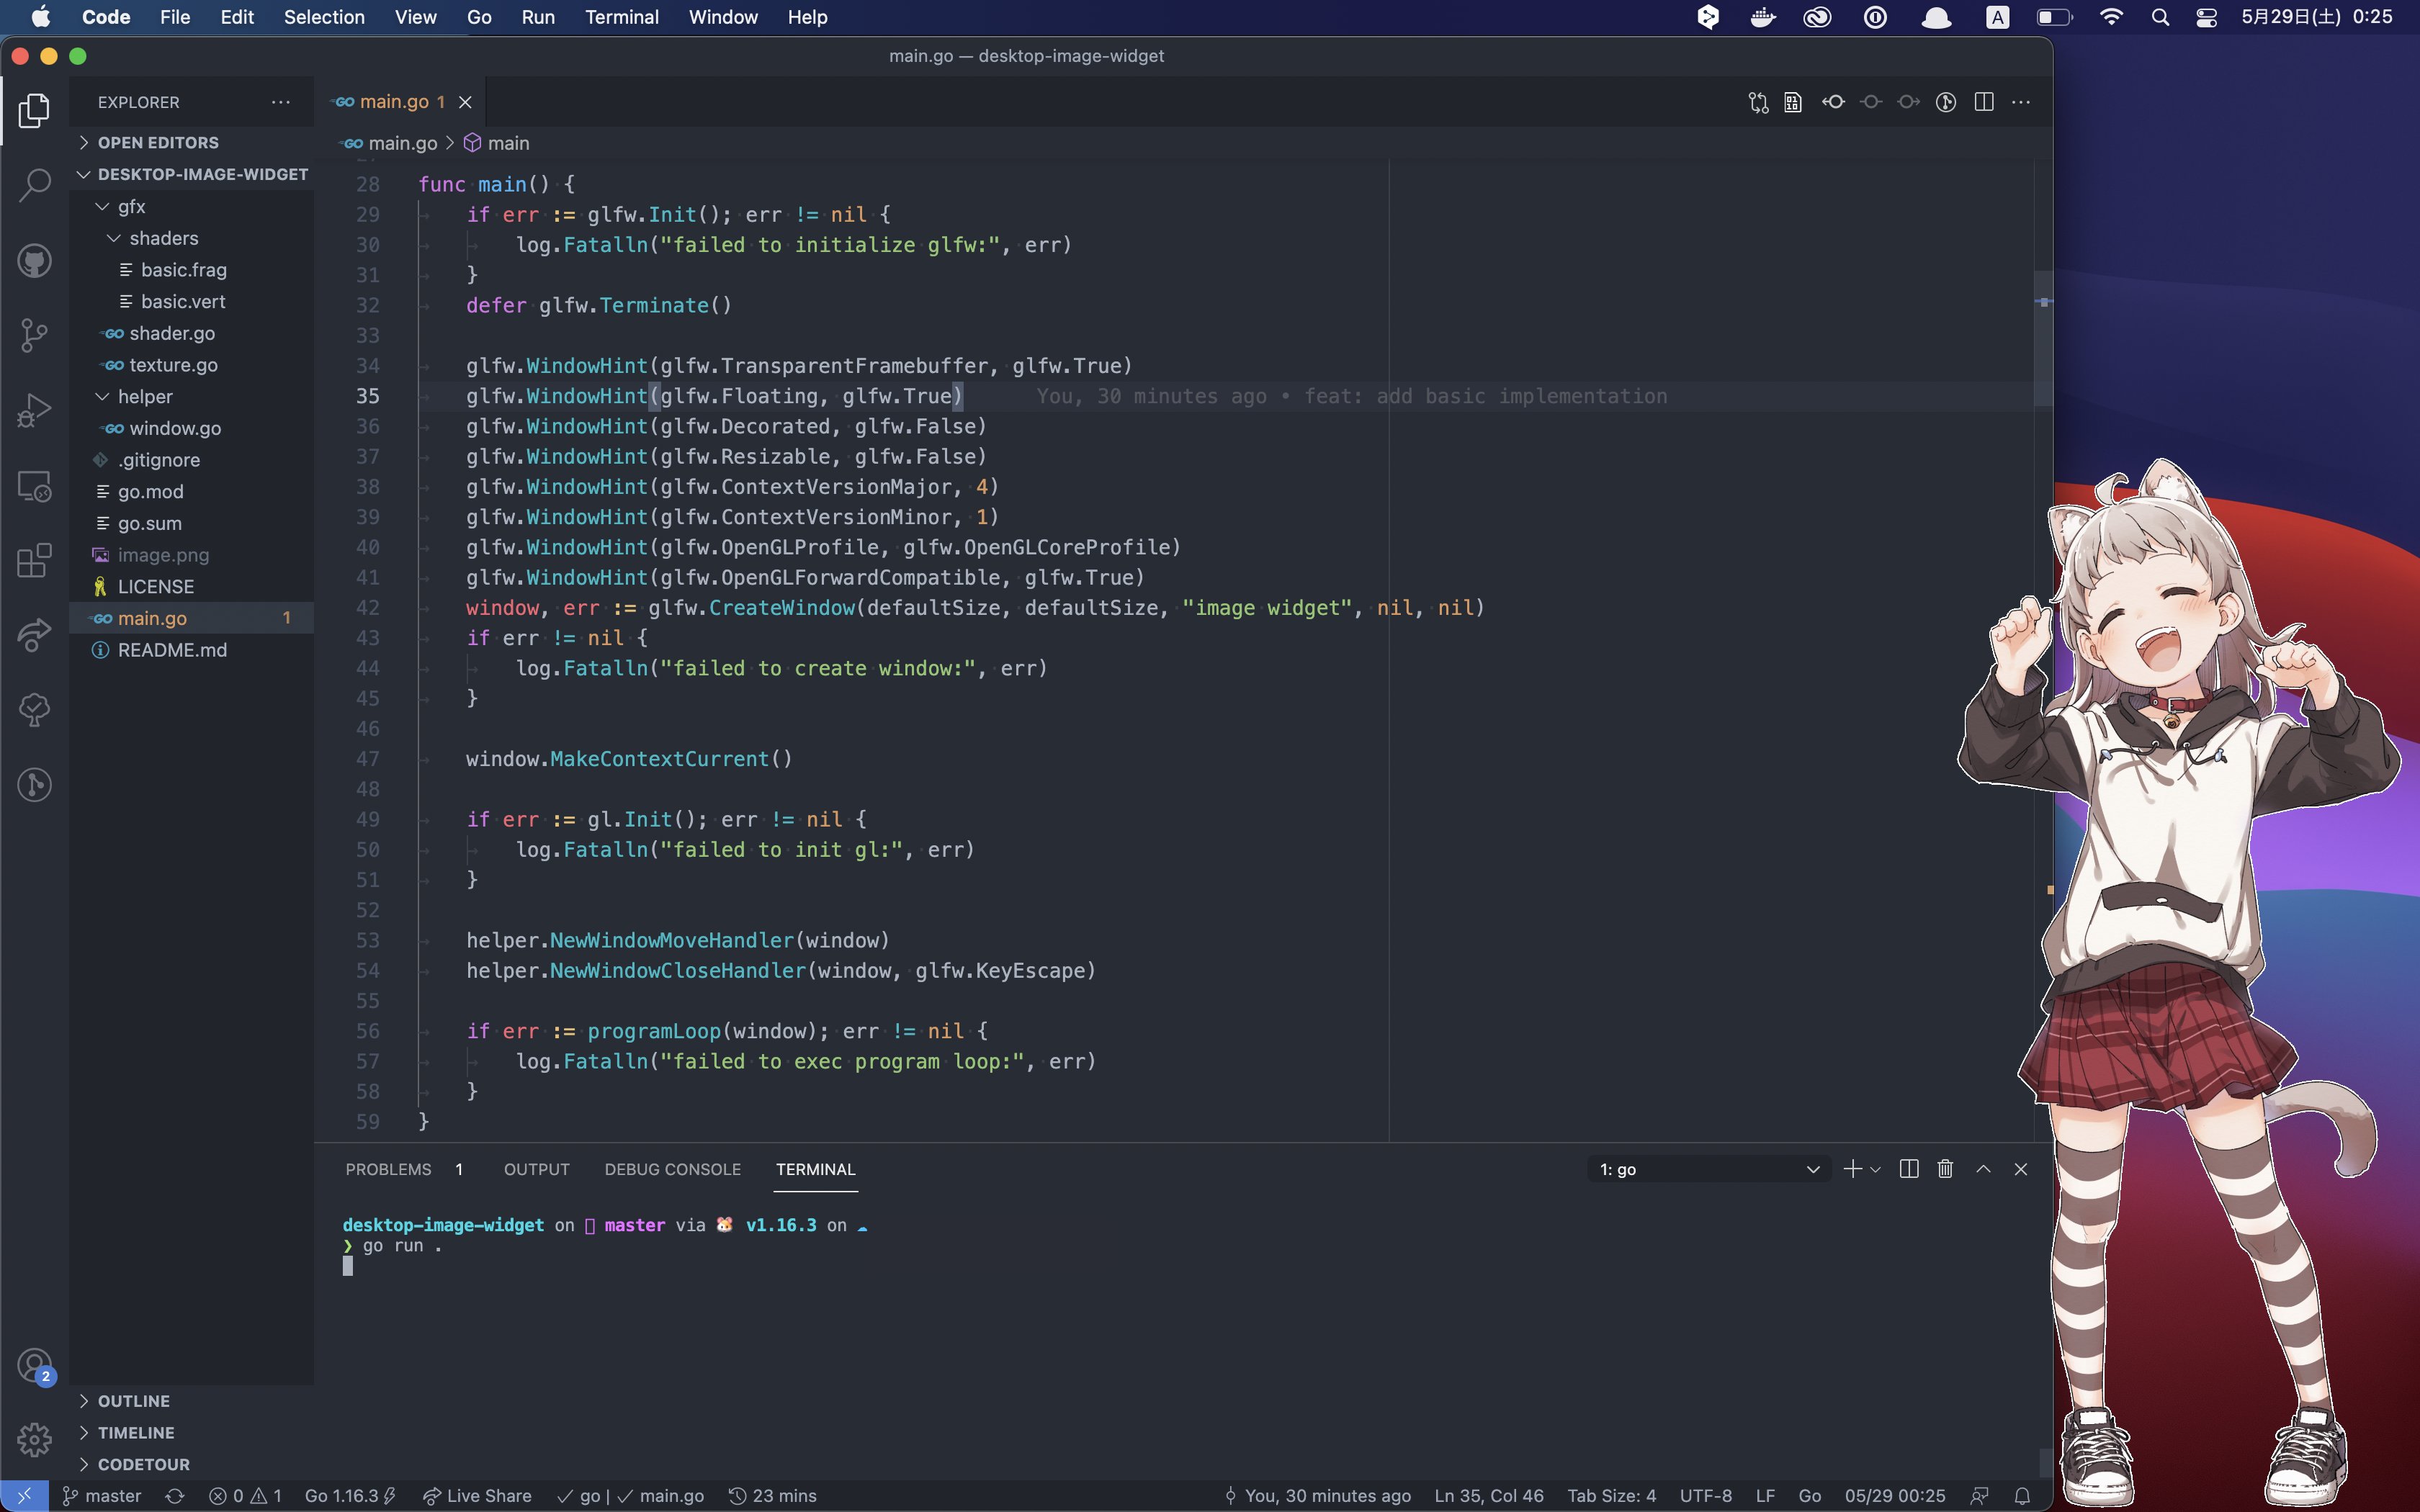This screenshot has height=1512, width=2420.
Task: Click the master branch in status bar
Action: coord(102,1496)
